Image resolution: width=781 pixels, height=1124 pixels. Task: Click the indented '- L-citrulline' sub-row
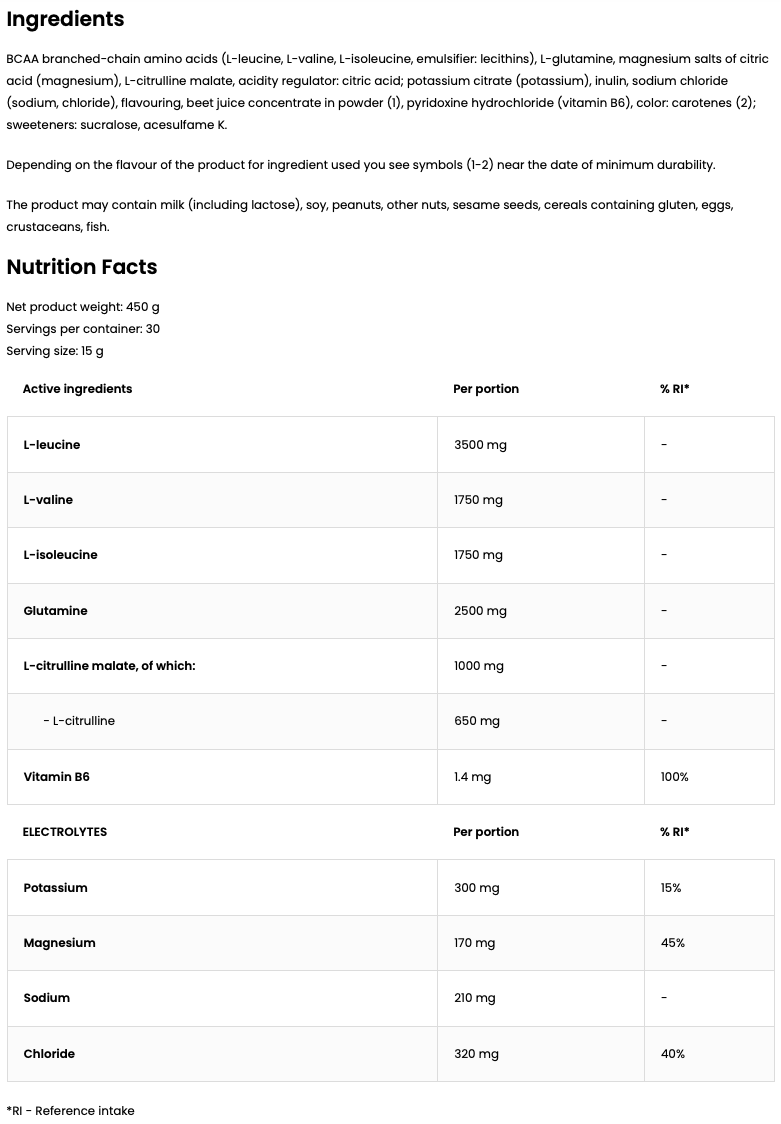[x=79, y=721]
